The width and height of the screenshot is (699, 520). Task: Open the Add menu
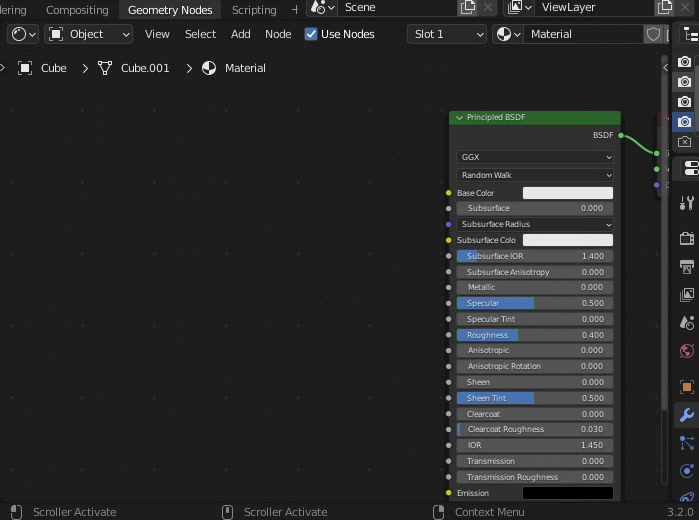[x=240, y=34]
